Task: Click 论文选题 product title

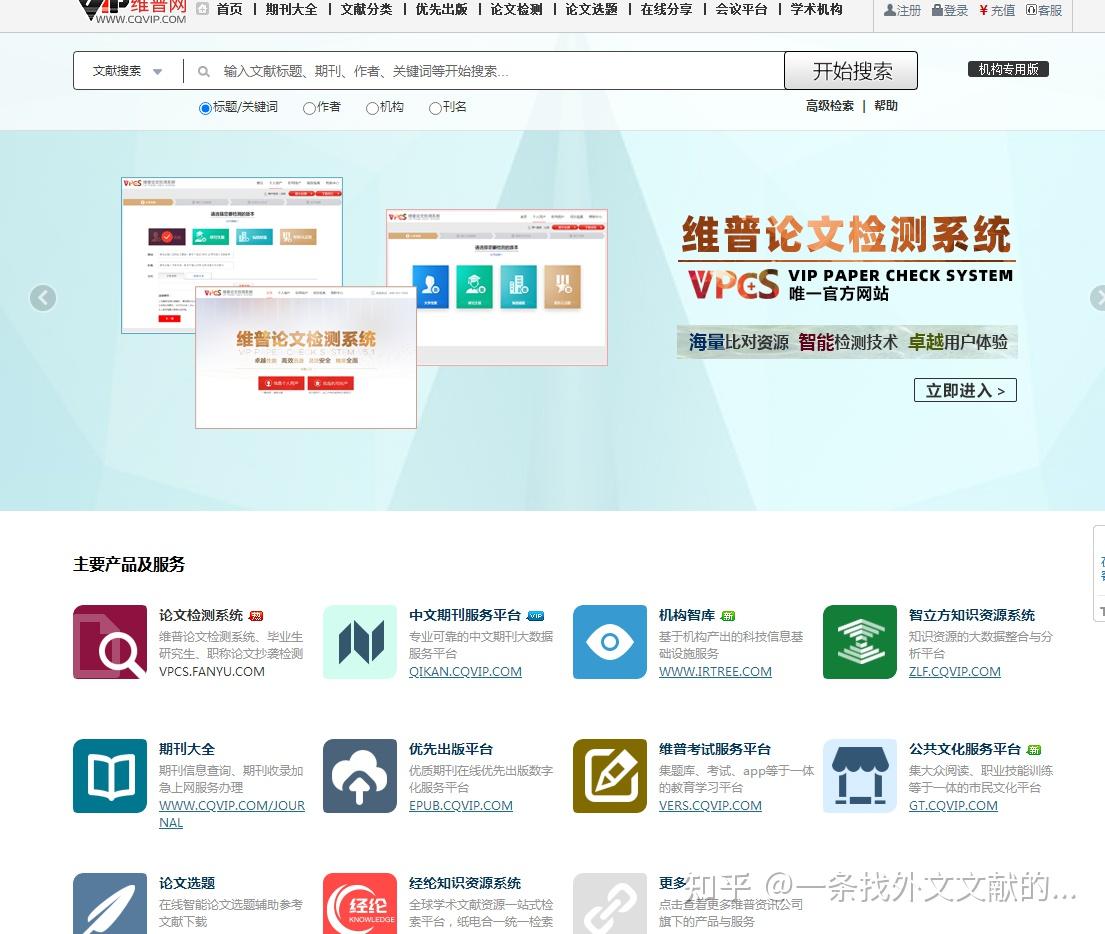Action: pos(187,883)
